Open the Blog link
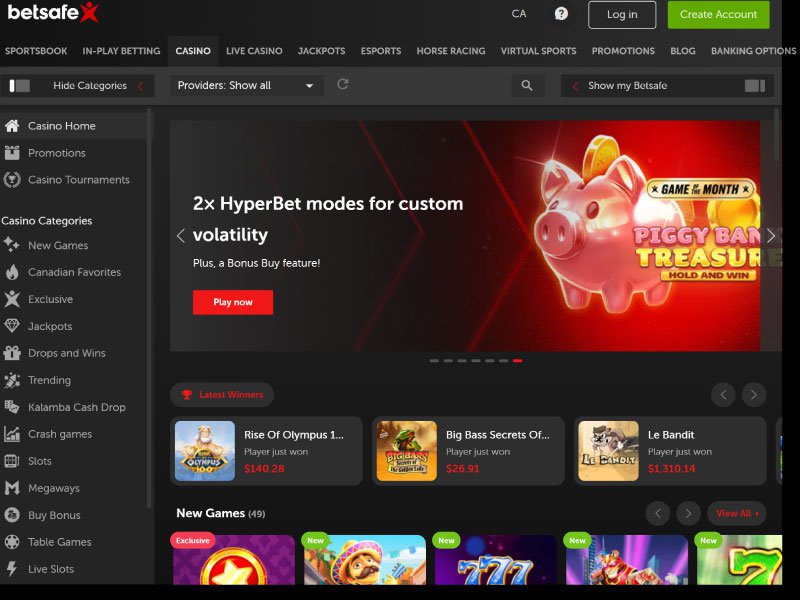Image resolution: width=800 pixels, height=600 pixels. (683, 51)
